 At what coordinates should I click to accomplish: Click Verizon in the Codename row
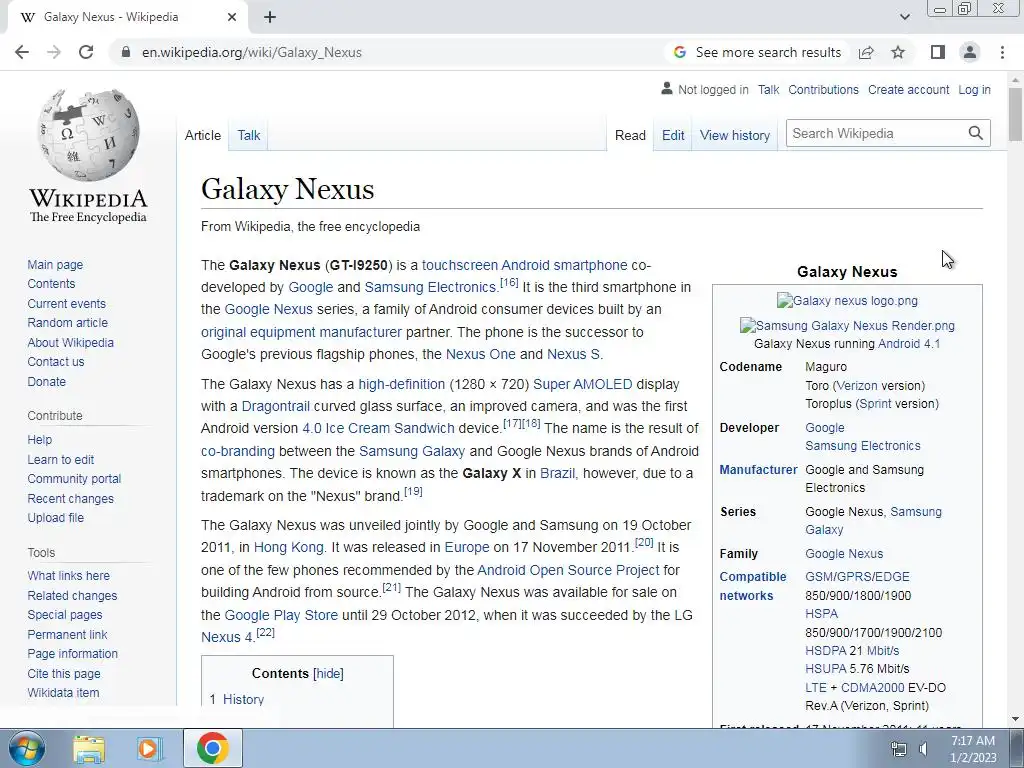(x=856, y=385)
